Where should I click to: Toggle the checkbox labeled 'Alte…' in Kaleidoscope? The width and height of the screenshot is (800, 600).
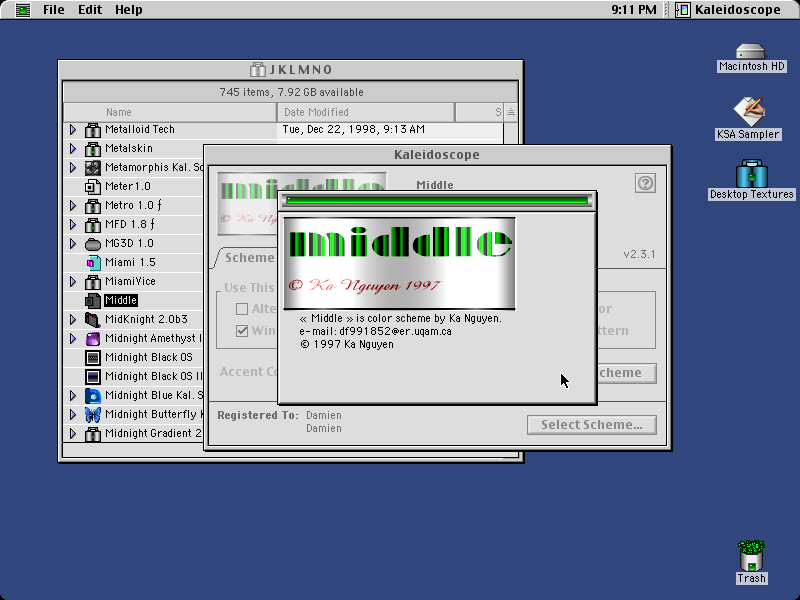pos(242,309)
